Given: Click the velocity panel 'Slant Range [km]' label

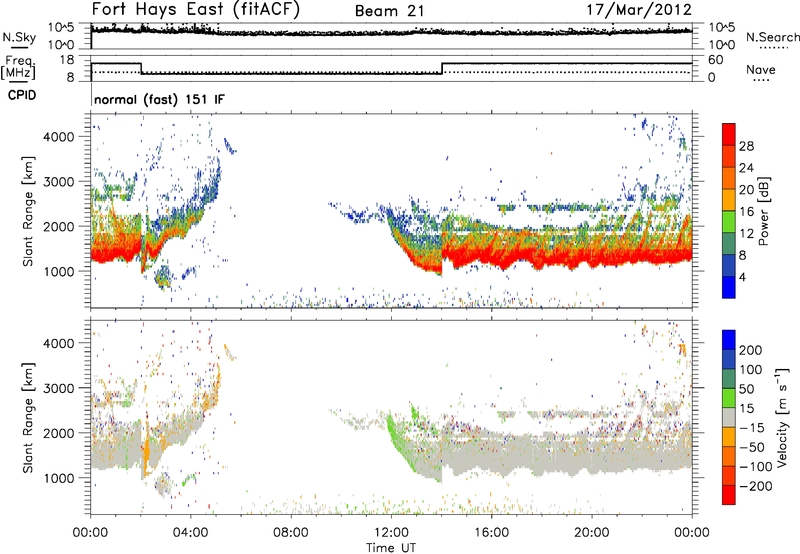Looking at the screenshot, I should 28,417.
